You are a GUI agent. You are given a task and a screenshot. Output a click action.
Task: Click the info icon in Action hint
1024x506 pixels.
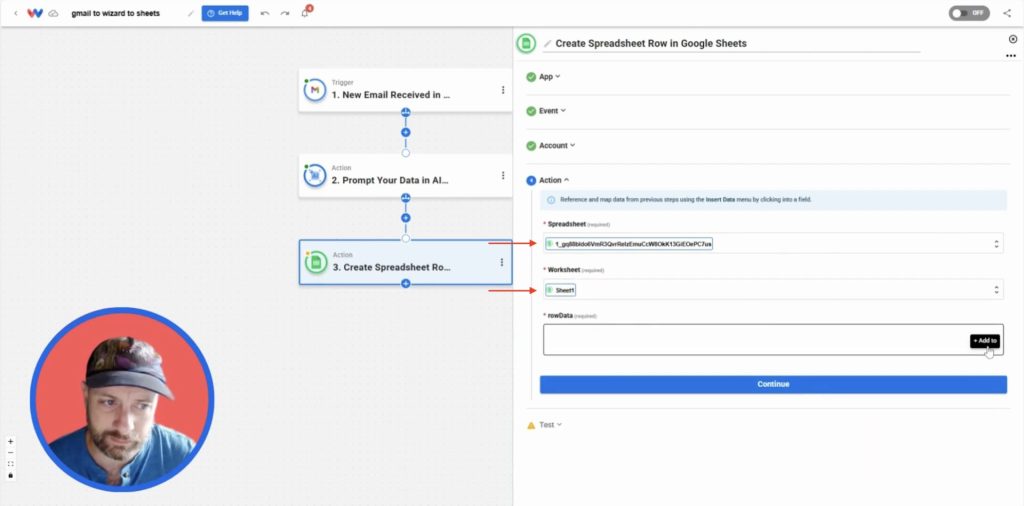[x=551, y=200]
